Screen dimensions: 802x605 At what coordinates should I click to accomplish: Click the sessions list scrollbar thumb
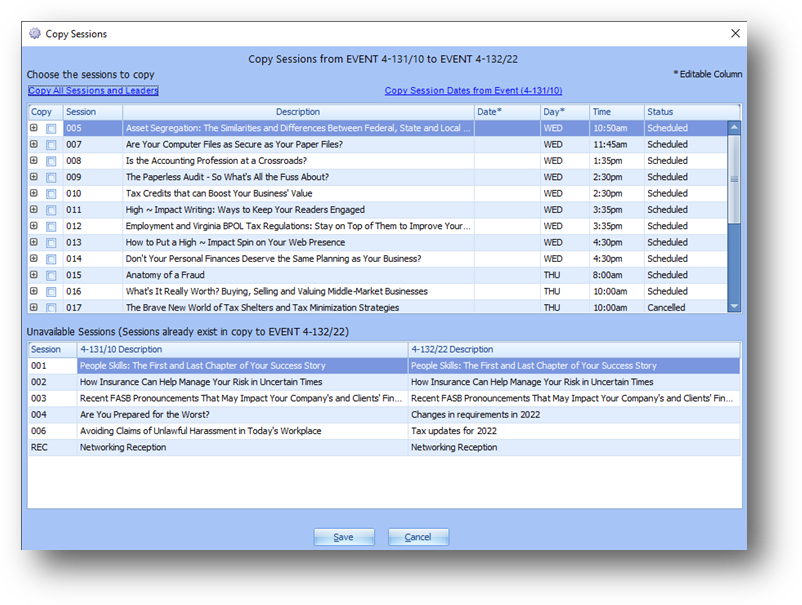pos(734,179)
